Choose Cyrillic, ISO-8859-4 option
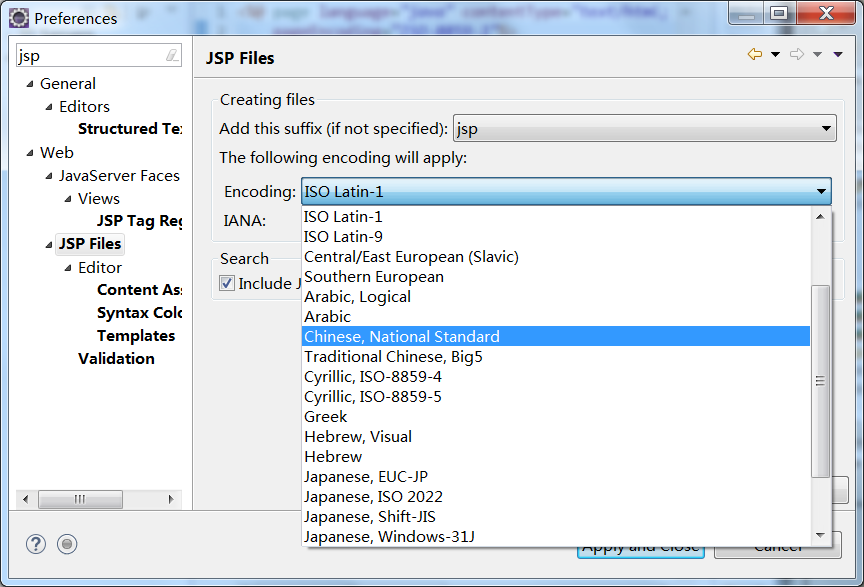Viewport: 864px width, 587px height. click(x=556, y=376)
